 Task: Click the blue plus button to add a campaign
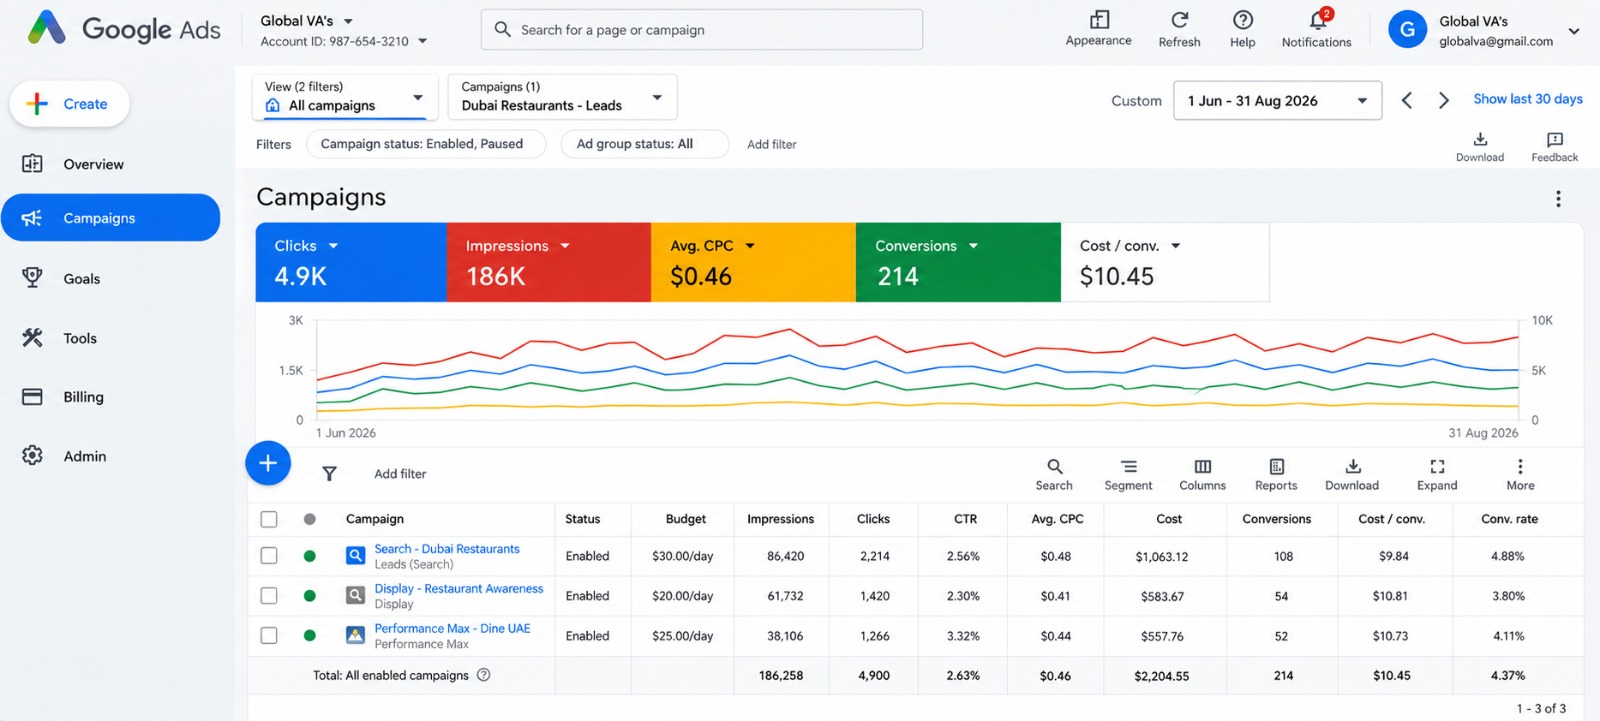(268, 463)
